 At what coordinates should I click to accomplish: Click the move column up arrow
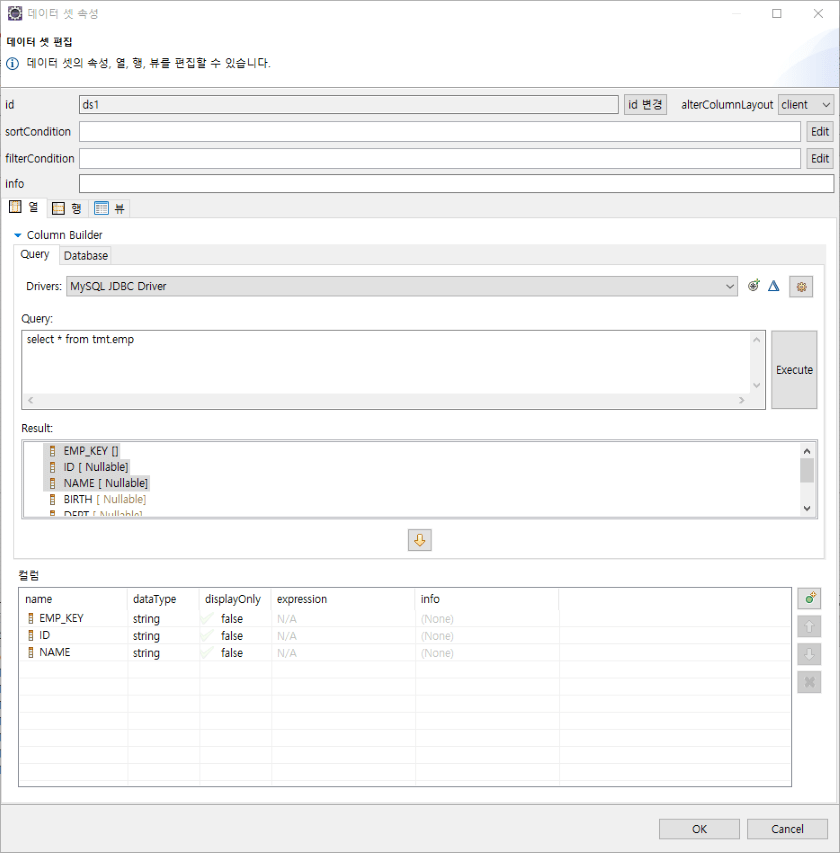(x=810, y=627)
